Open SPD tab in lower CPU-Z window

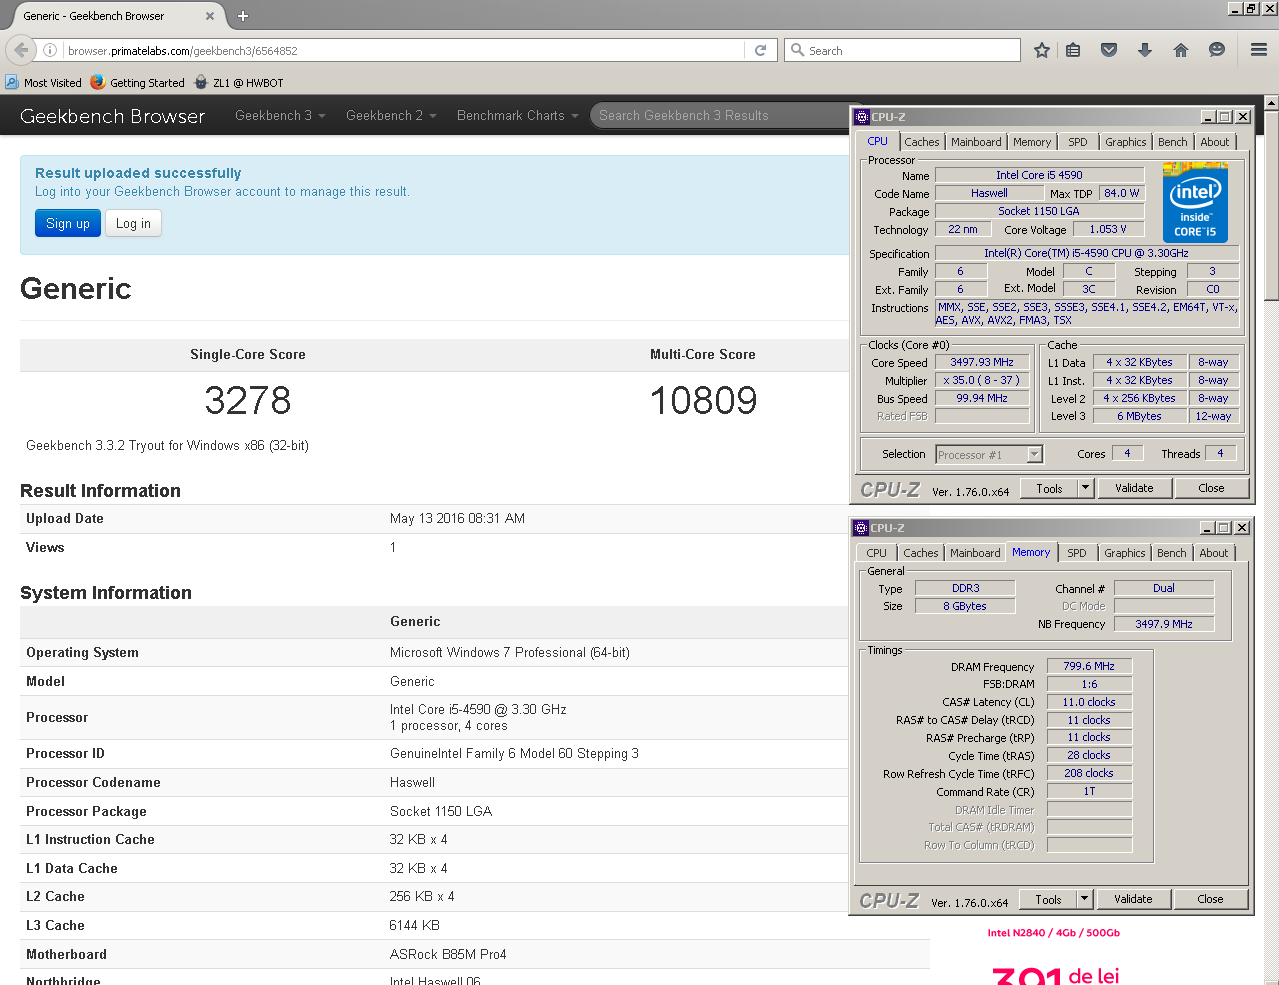[x=1077, y=553]
